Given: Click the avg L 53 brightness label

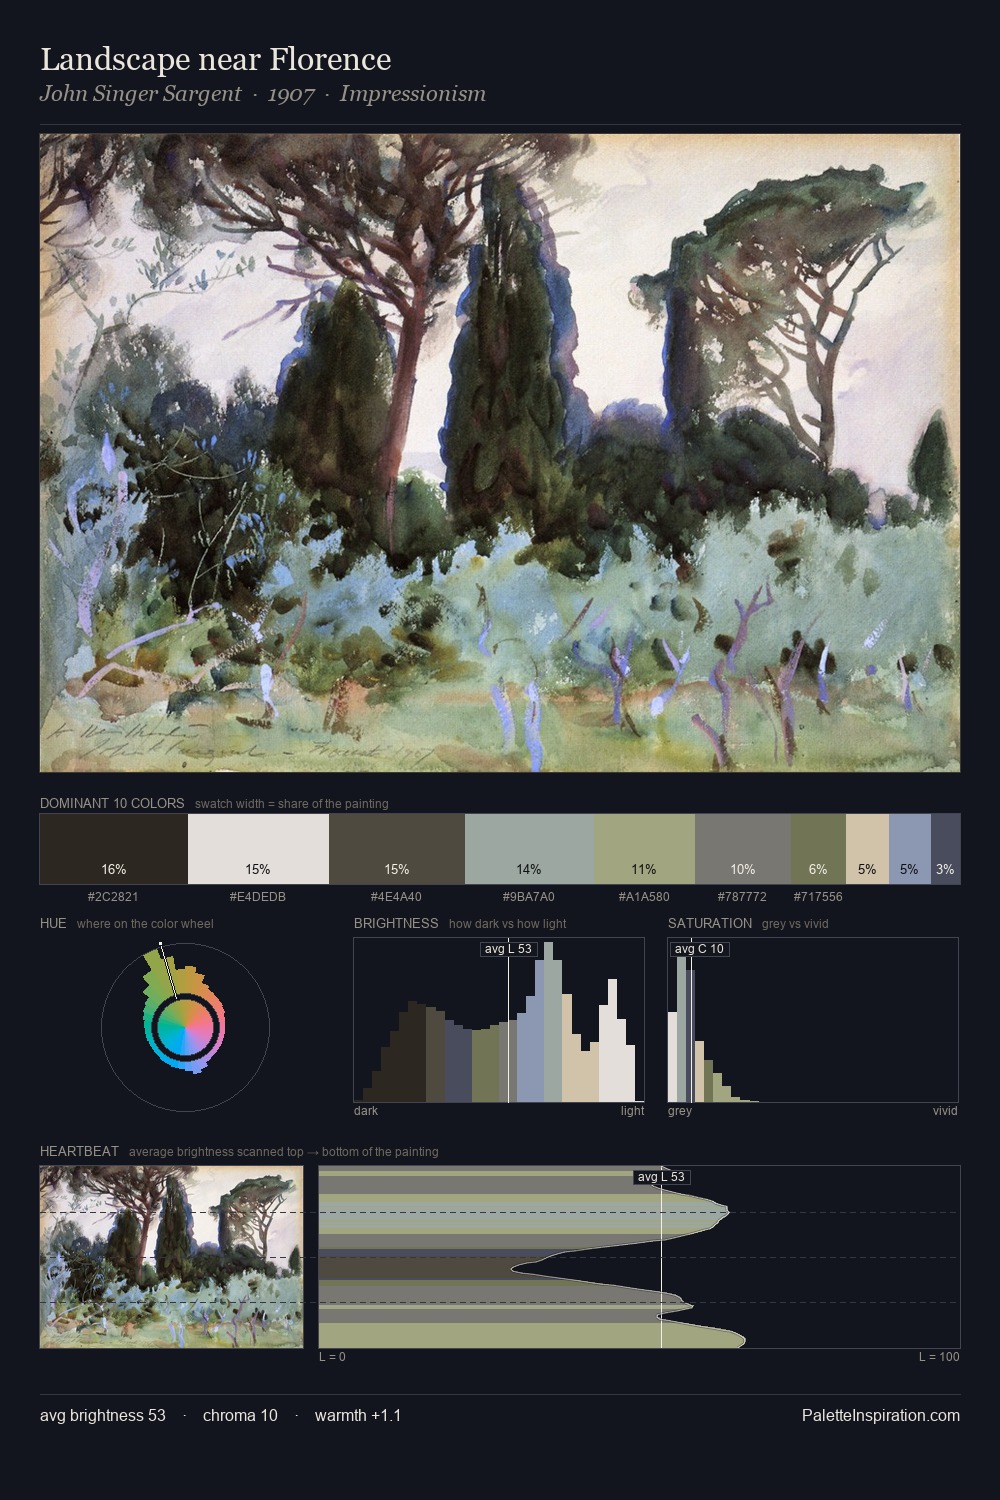Looking at the screenshot, I should tap(508, 949).
